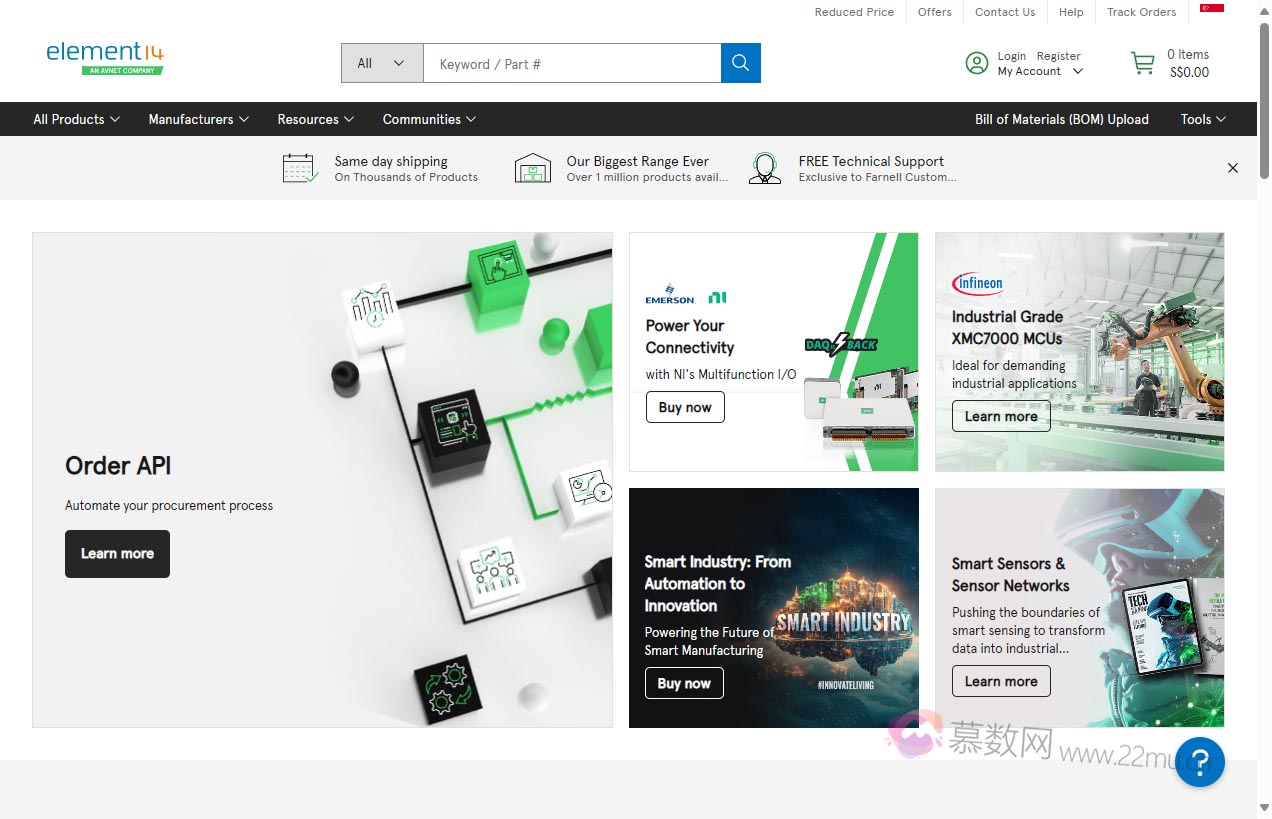1272x819 pixels.
Task: Expand the All category search dropdown
Action: (x=381, y=63)
